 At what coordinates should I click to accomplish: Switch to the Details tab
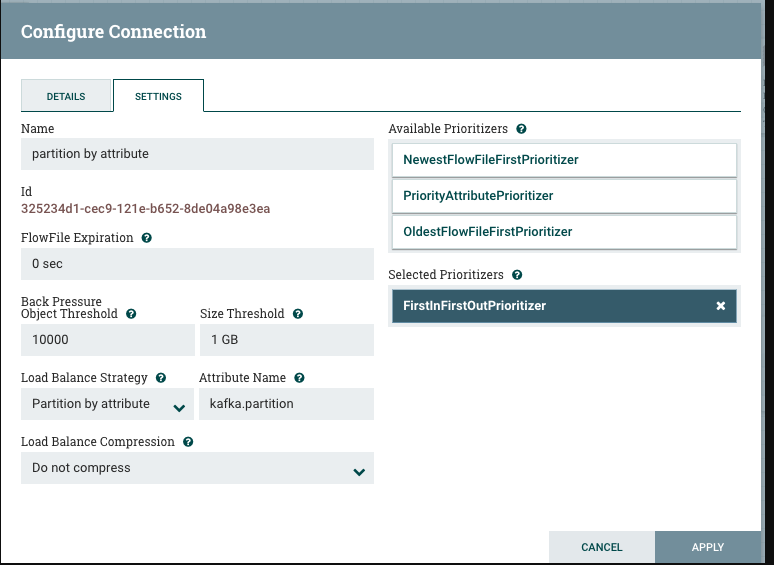click(x=66, y=96)
